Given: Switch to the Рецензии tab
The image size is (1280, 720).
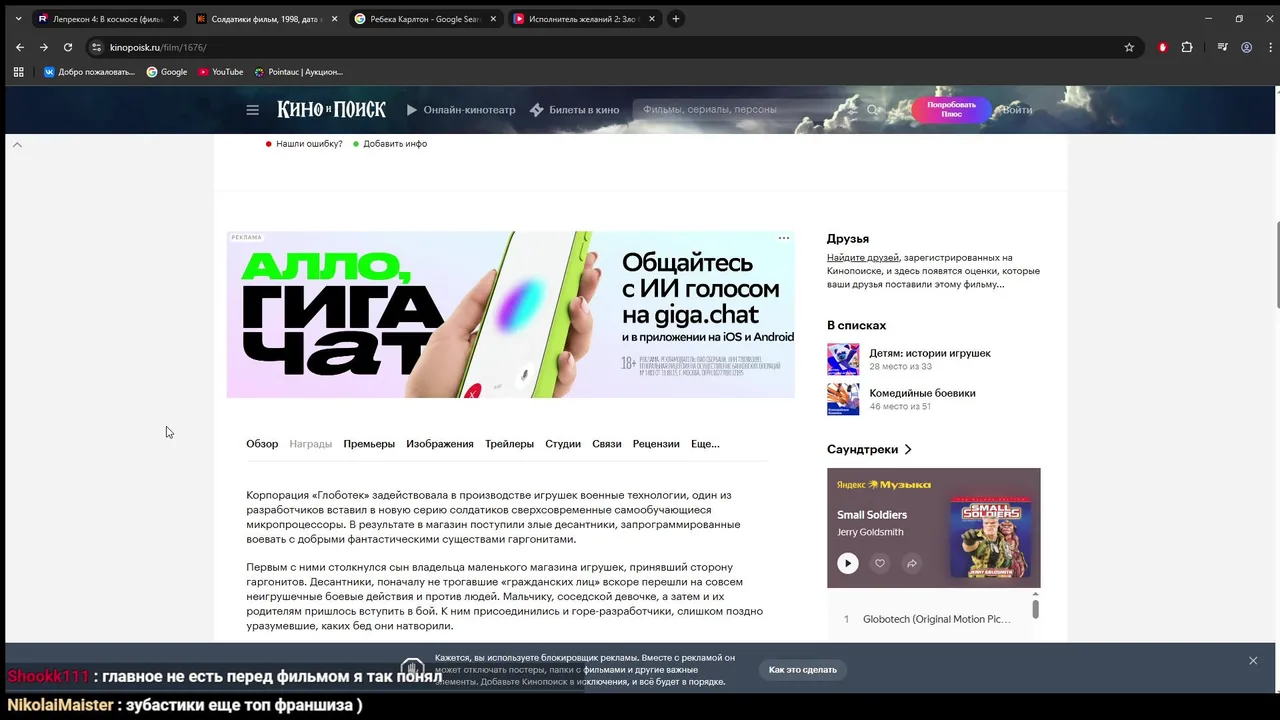Looking at the screenshot, I should point(656,444).
